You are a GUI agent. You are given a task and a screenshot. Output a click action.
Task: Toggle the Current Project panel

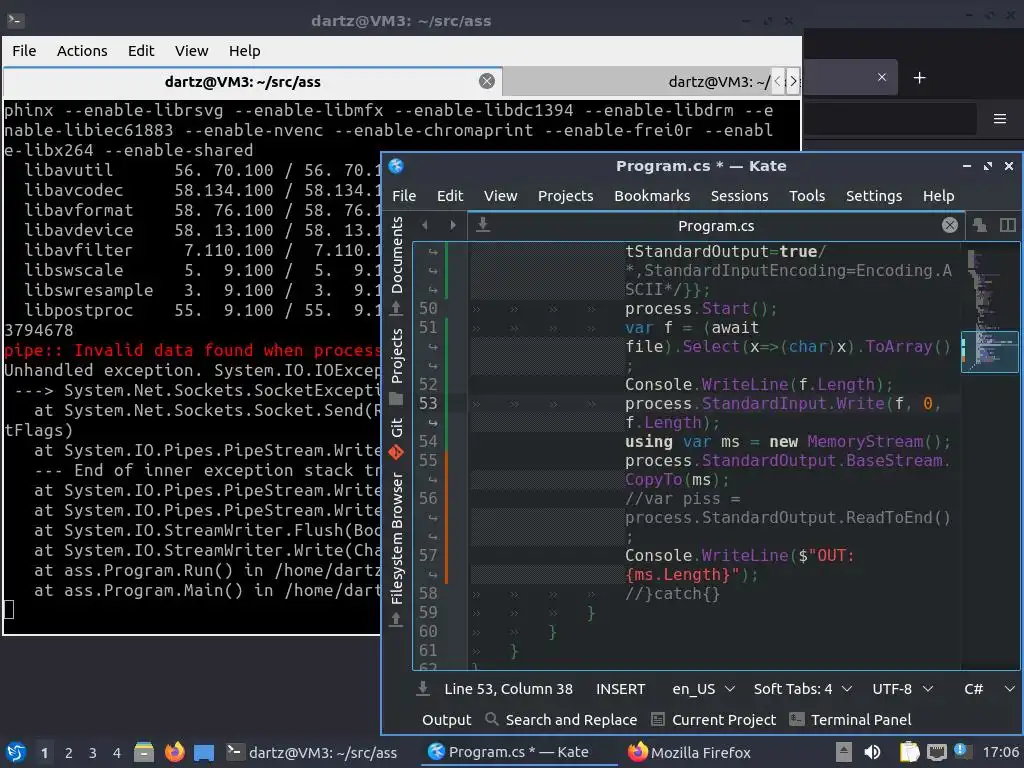714,720
